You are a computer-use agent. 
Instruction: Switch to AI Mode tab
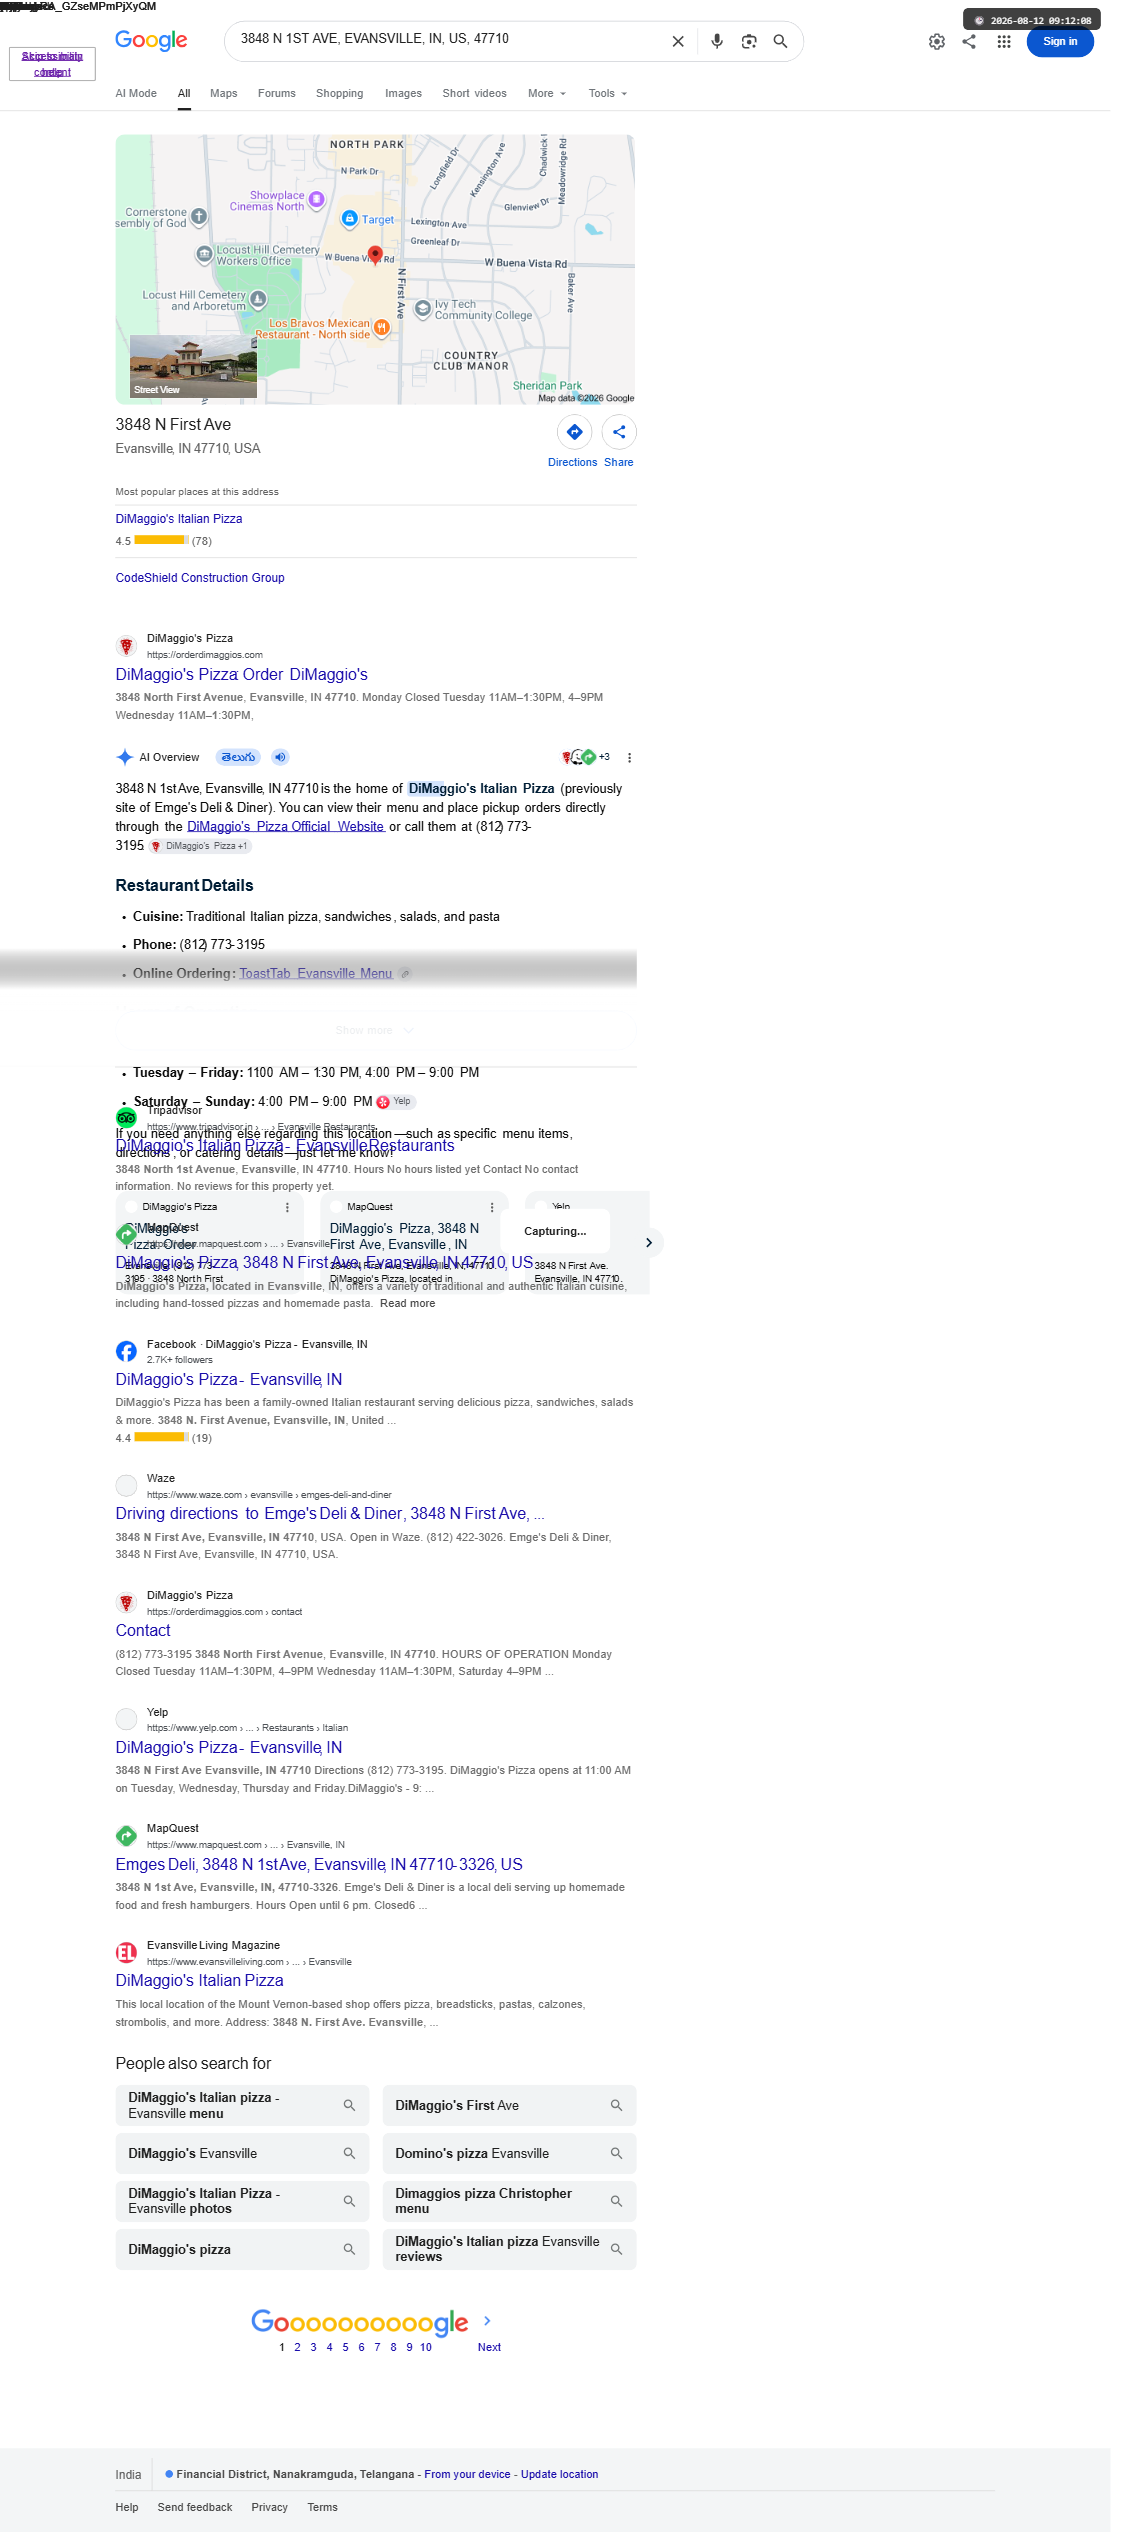pos(136,93)
